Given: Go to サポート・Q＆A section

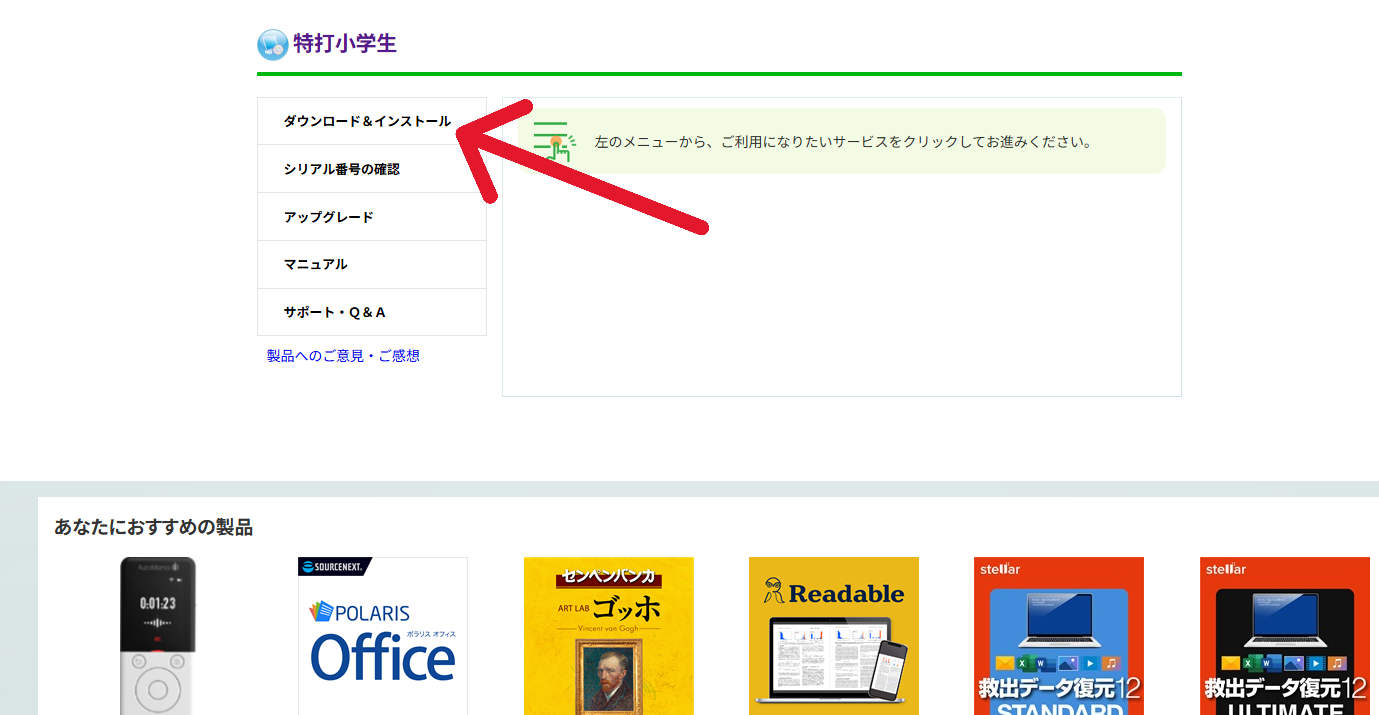Looking at the screenshot, I should click(x=334, y=312).
